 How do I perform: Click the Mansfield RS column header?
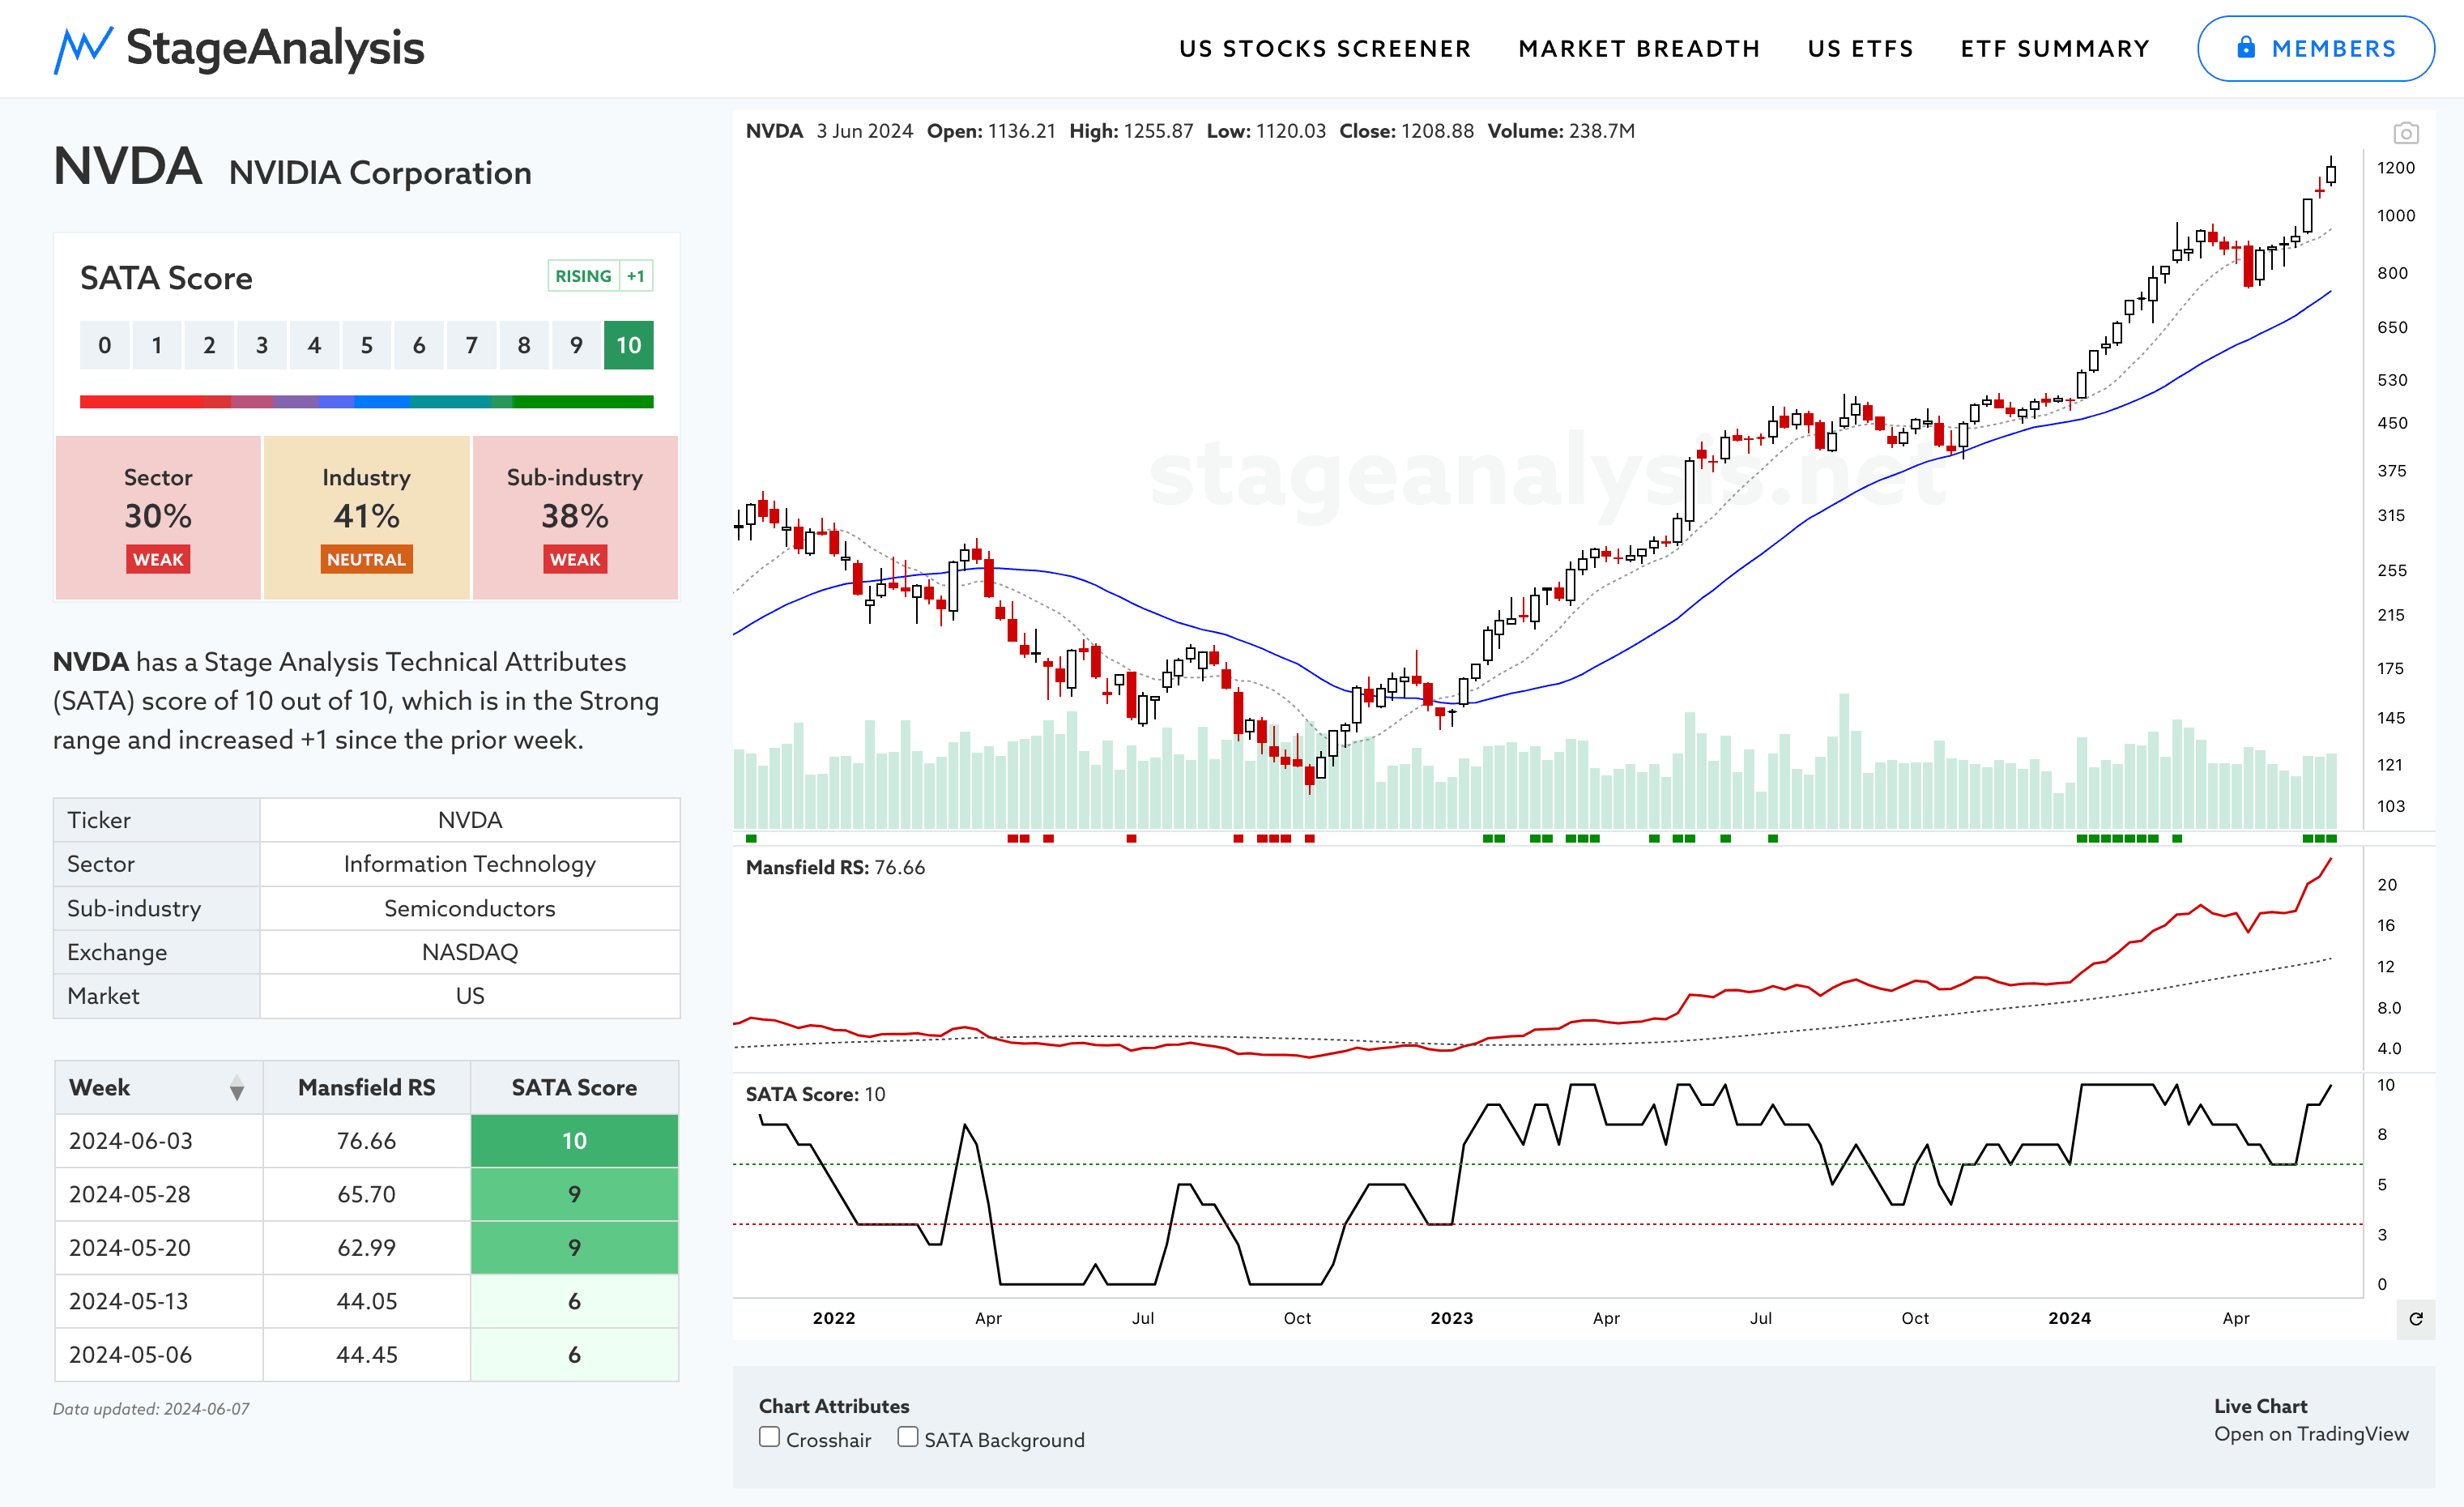coord(366,1087)
